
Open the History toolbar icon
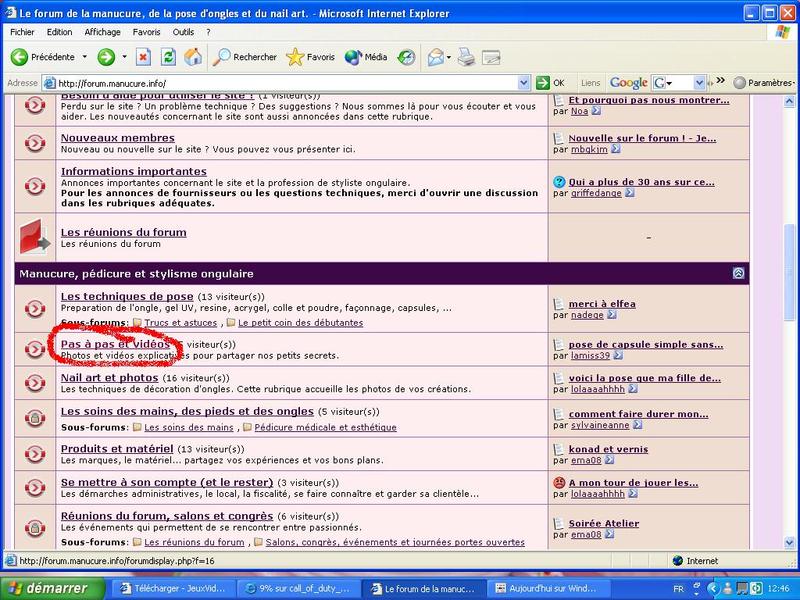(x=407, y=57)
